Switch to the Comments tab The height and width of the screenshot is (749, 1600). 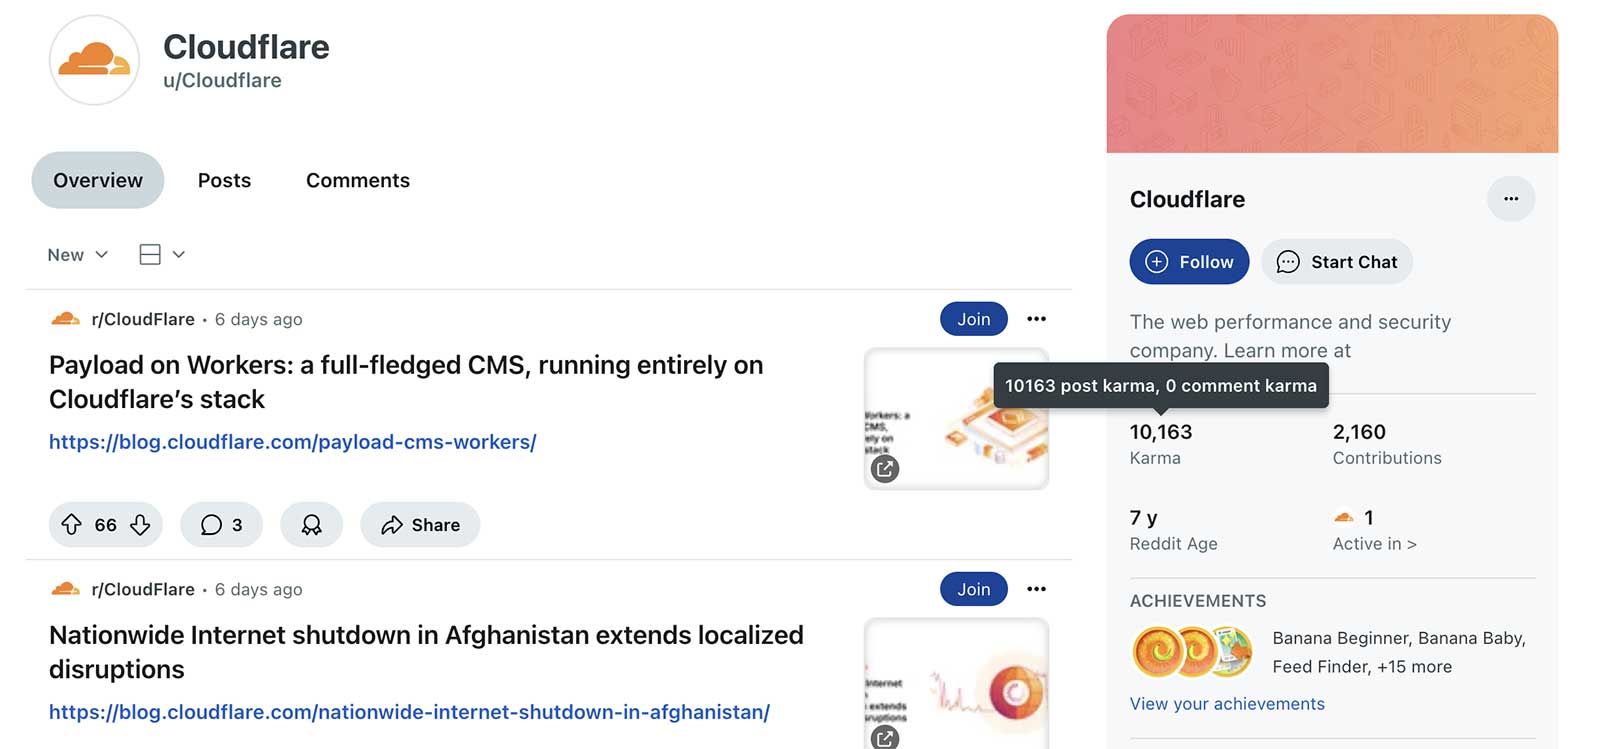[x=357, y=180]
